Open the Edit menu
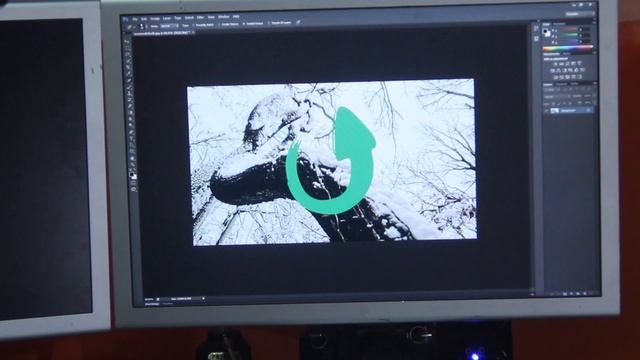 click(x=144, y=19)
